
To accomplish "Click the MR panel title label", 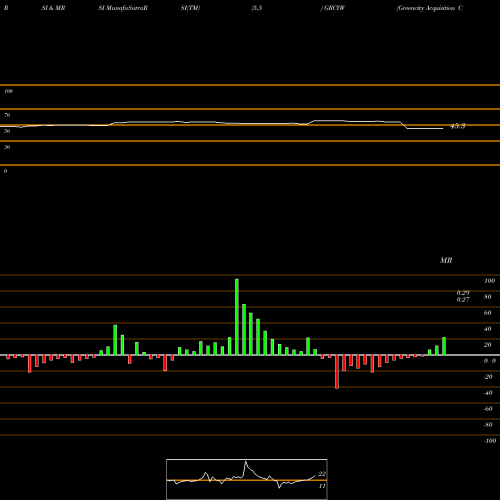I will point(446,260).
